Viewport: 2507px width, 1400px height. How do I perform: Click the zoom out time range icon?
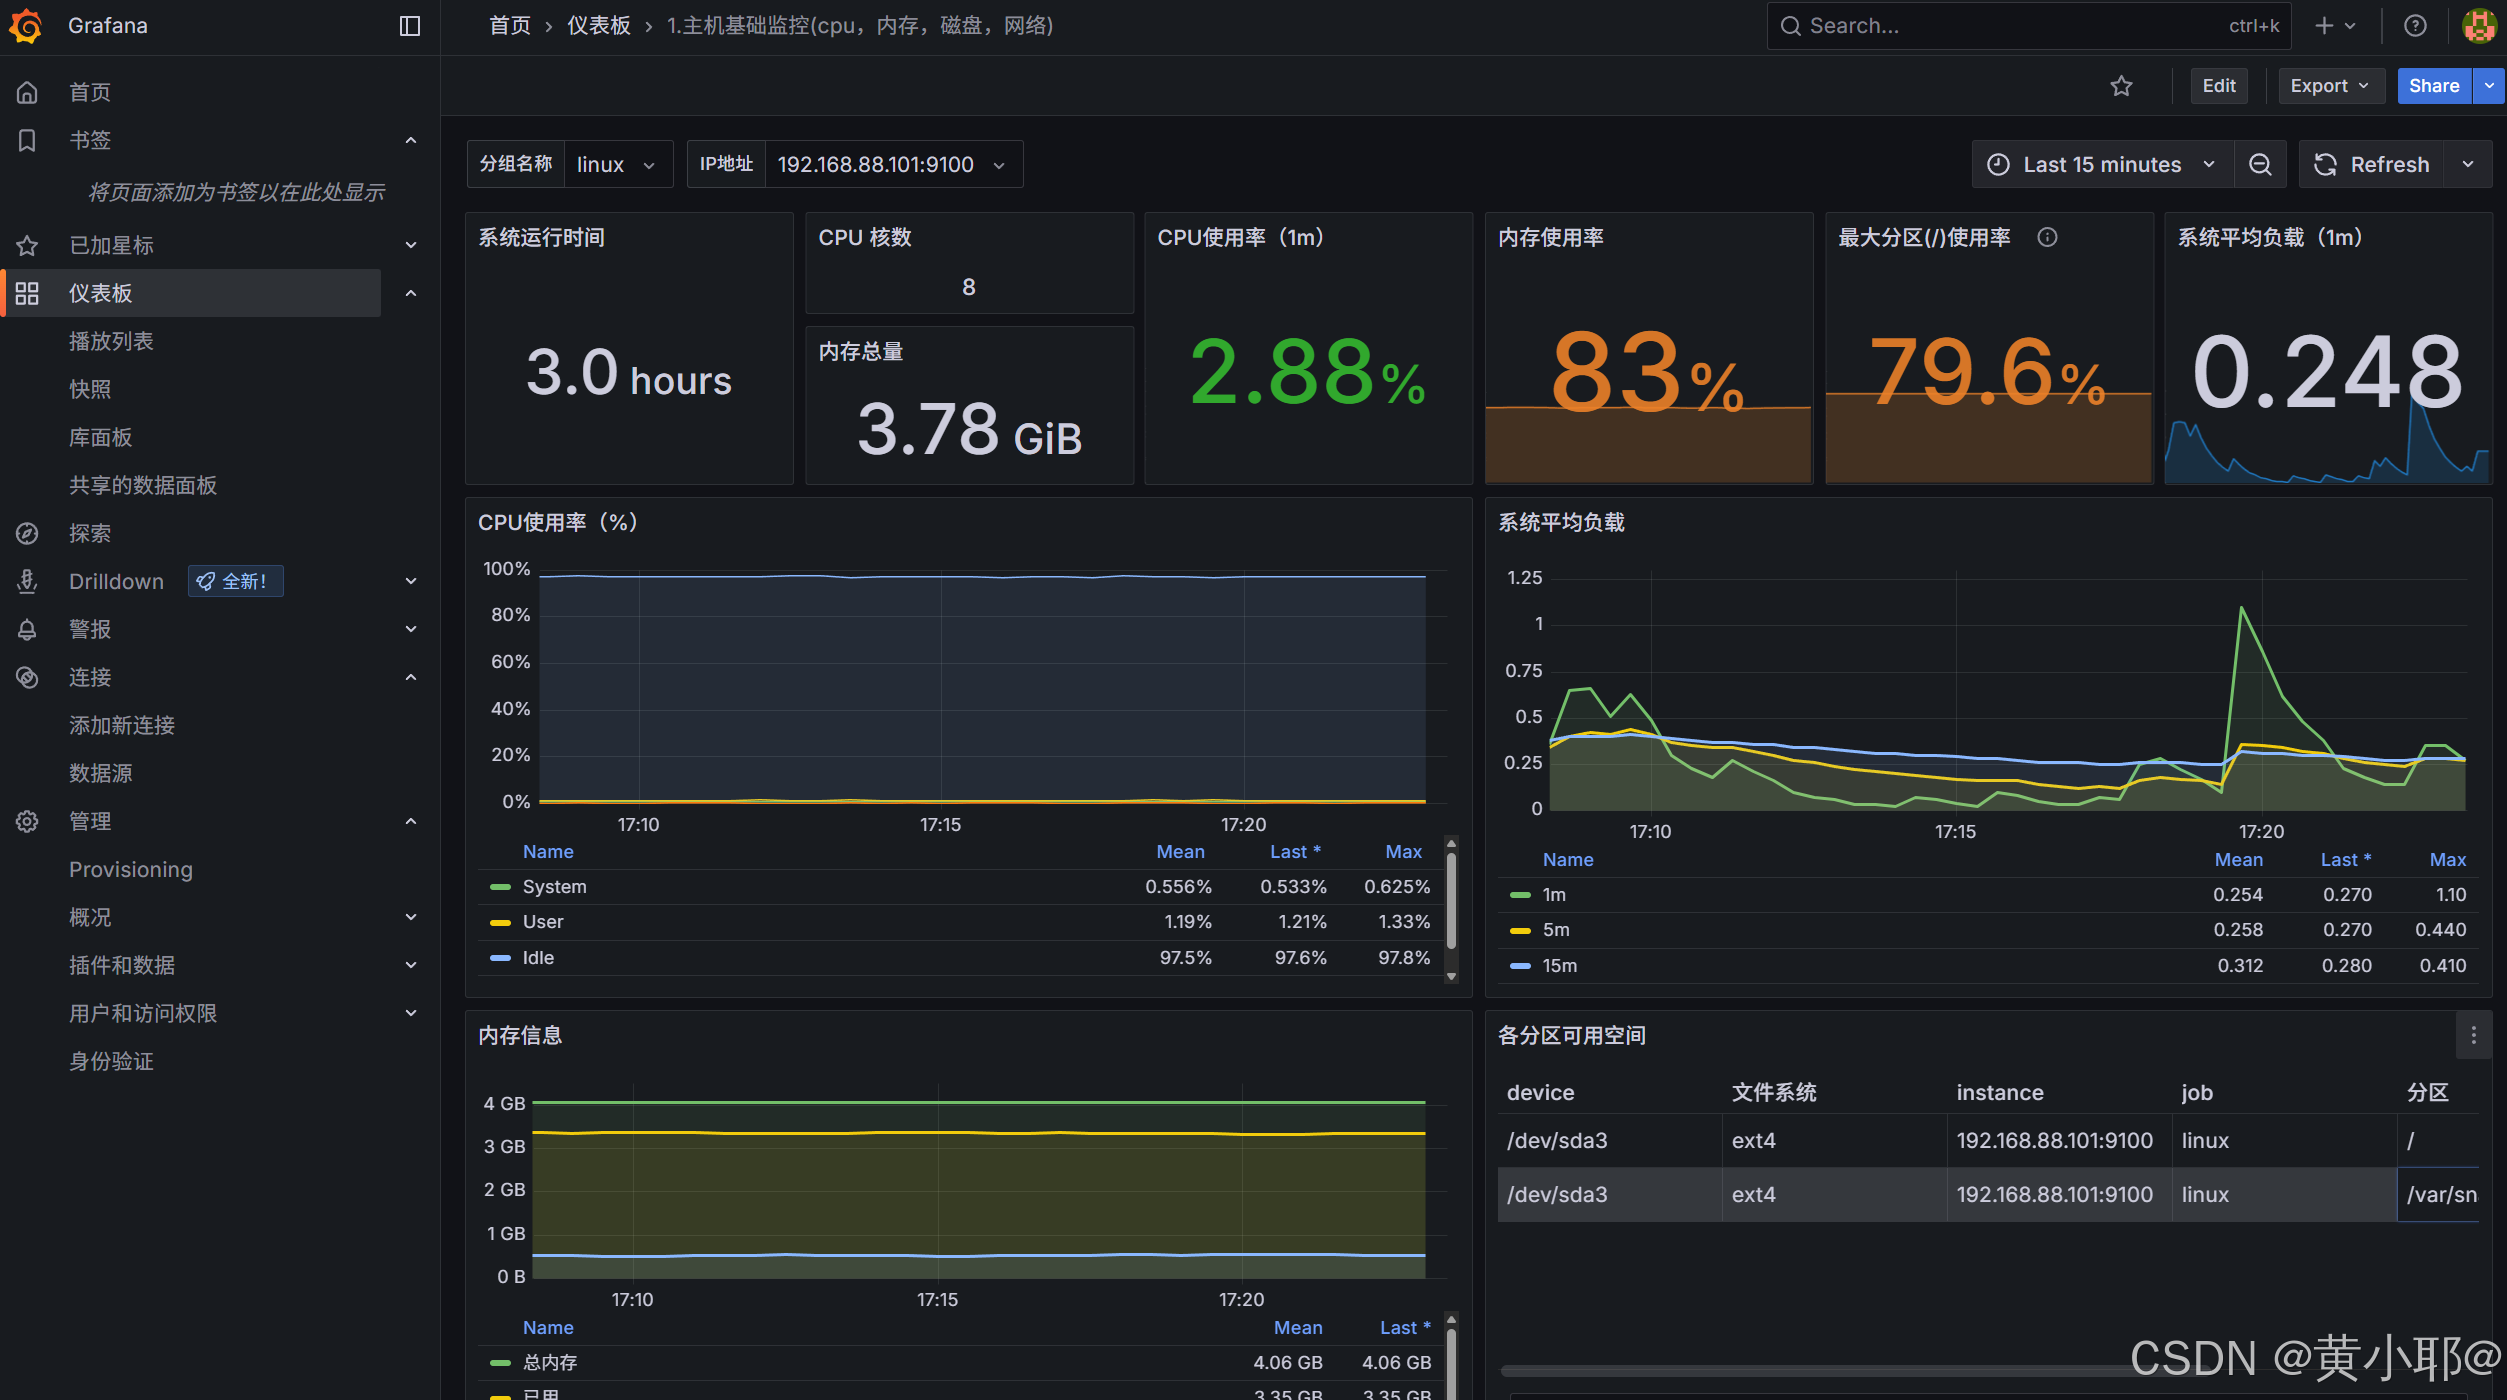[x=2260, y=164]
